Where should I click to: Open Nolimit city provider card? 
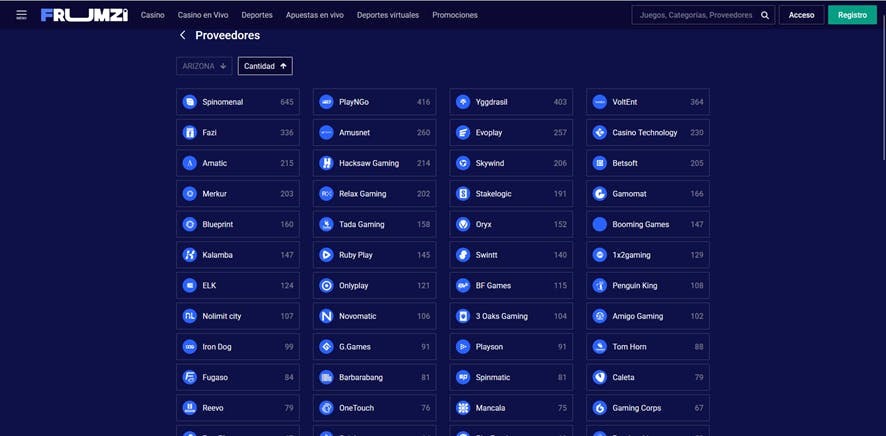[x=238, y=316]
